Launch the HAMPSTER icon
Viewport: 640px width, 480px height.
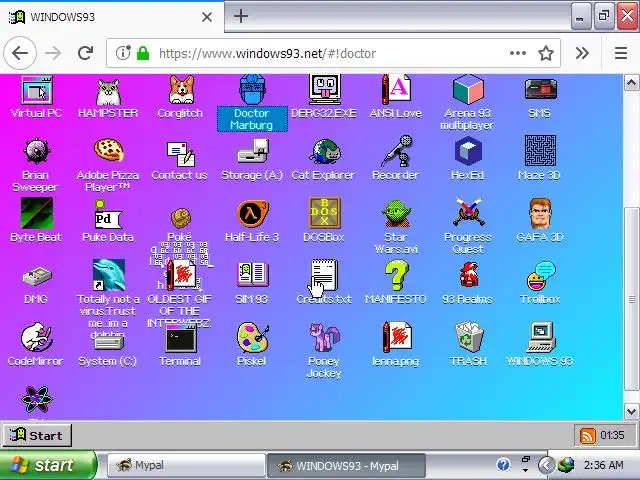pos(108,91)
